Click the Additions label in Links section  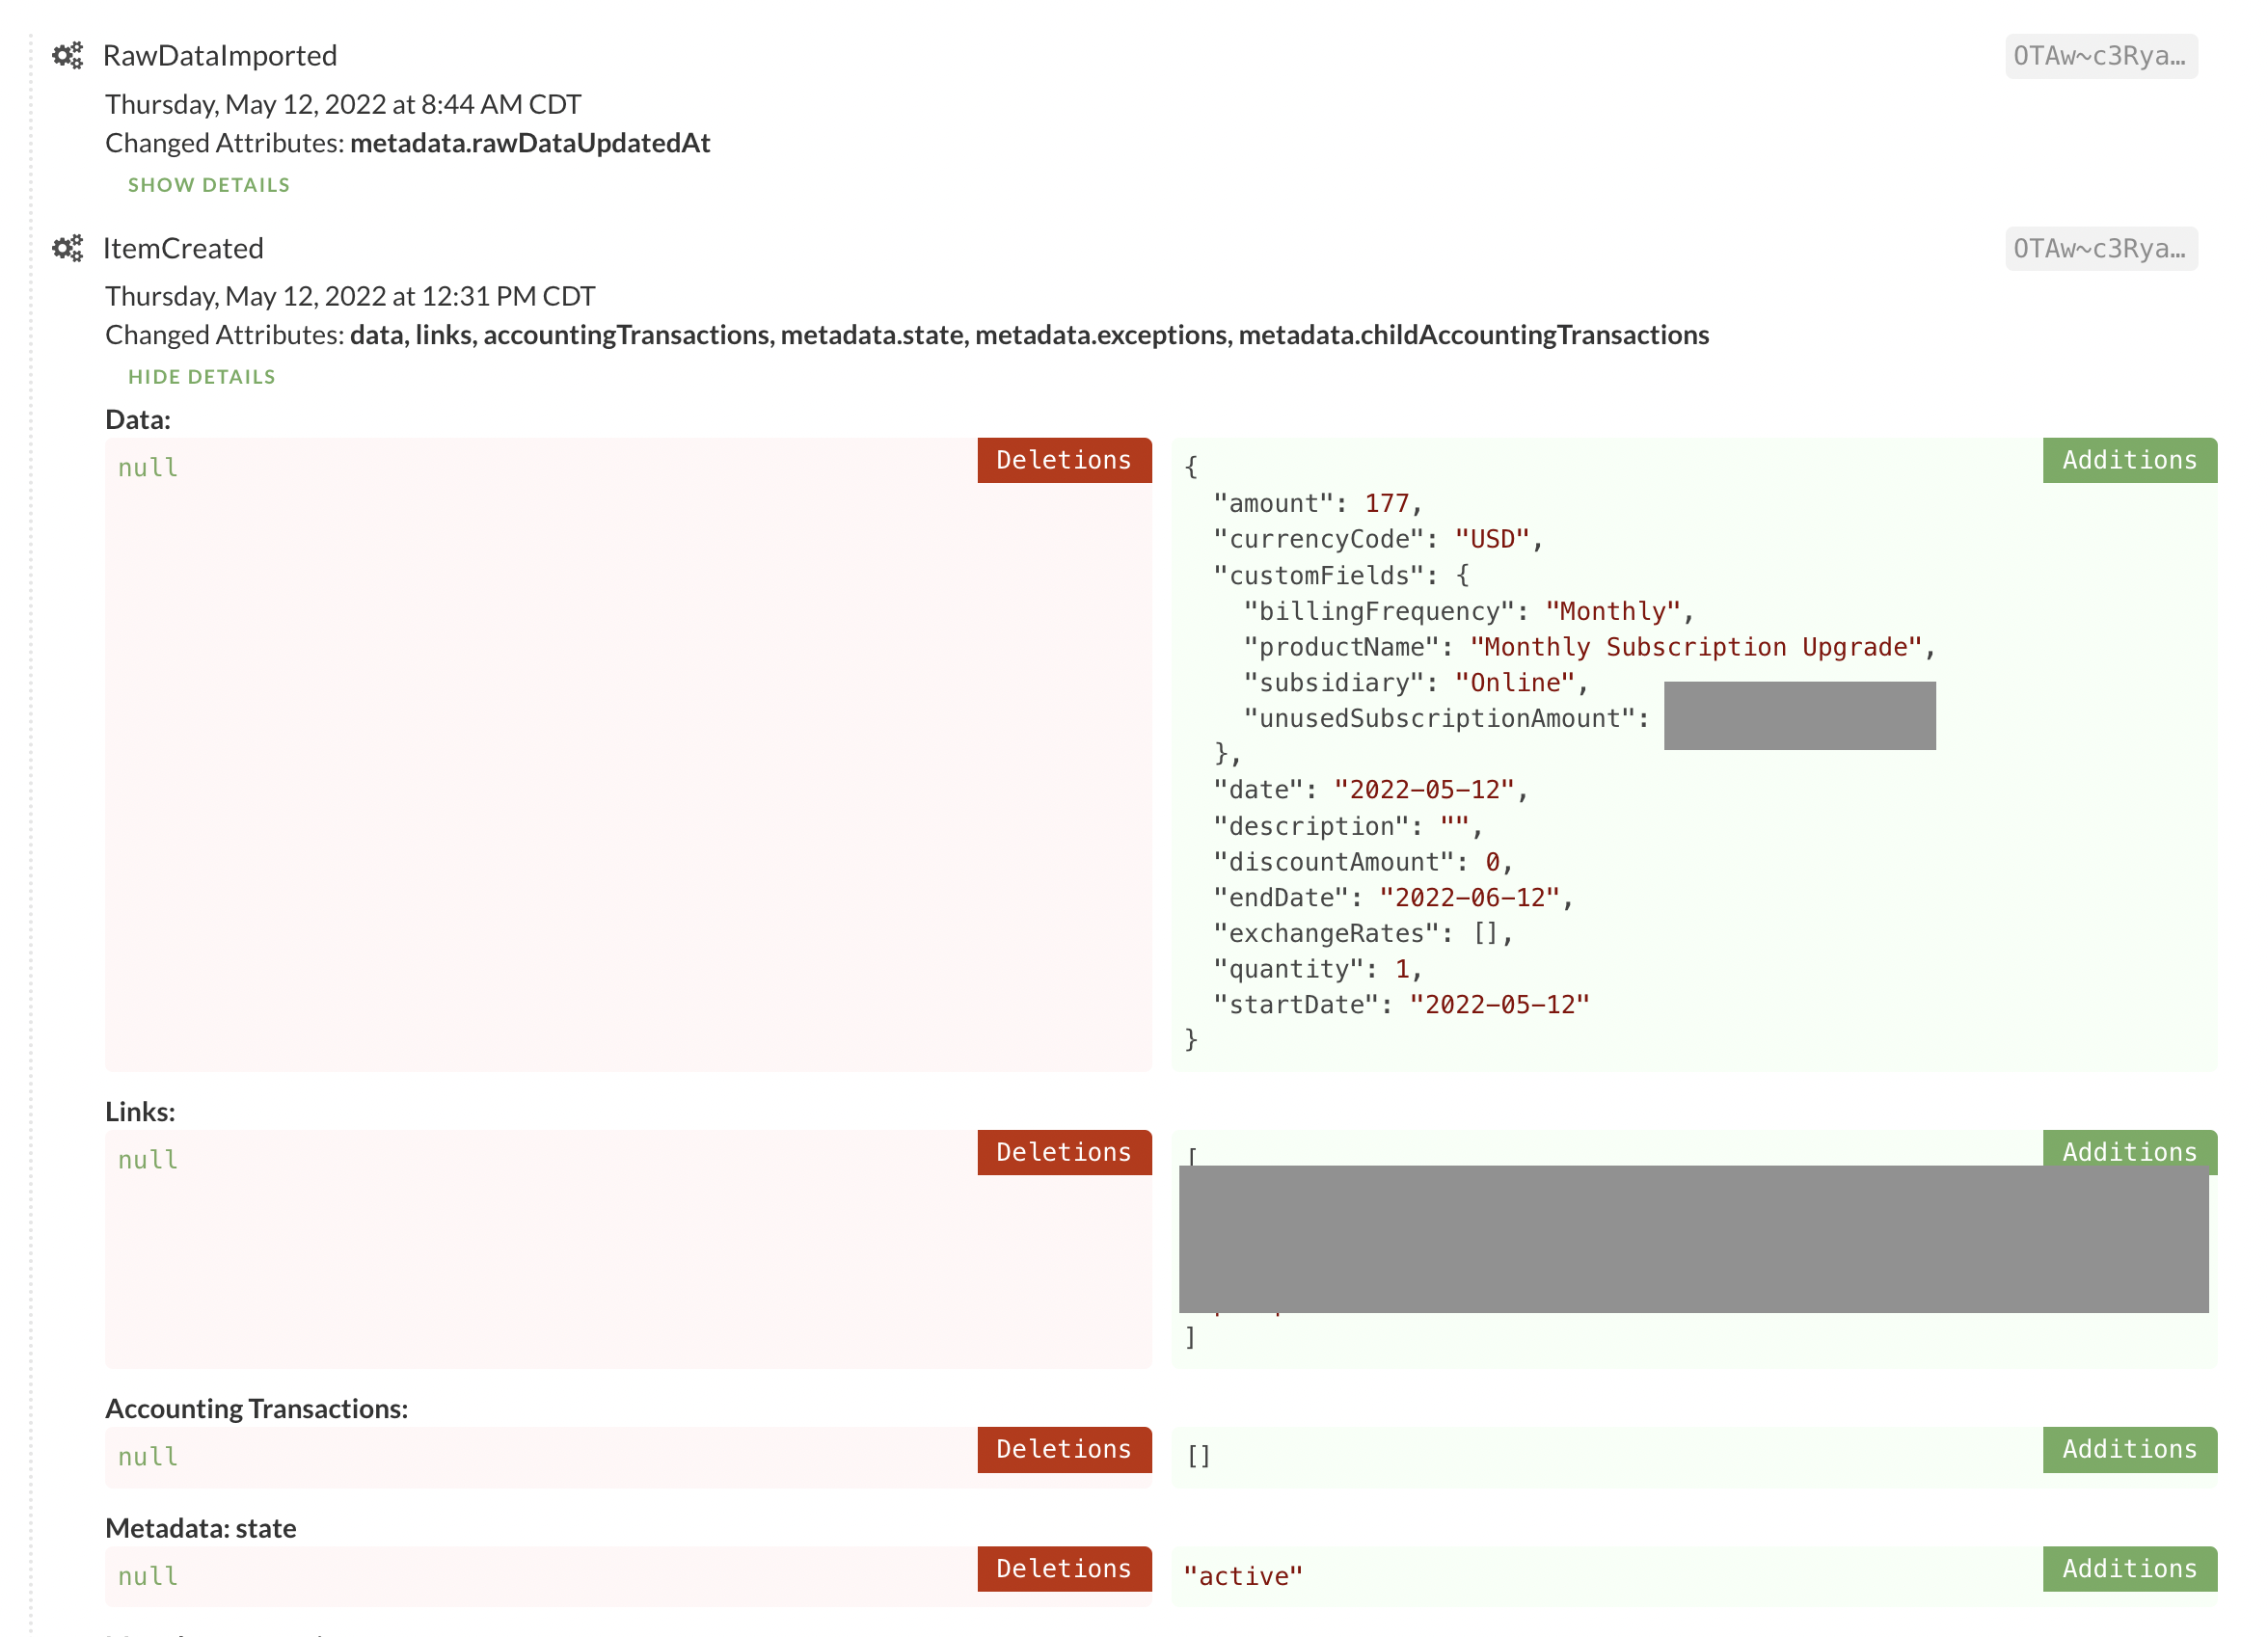point(2128,1150)
